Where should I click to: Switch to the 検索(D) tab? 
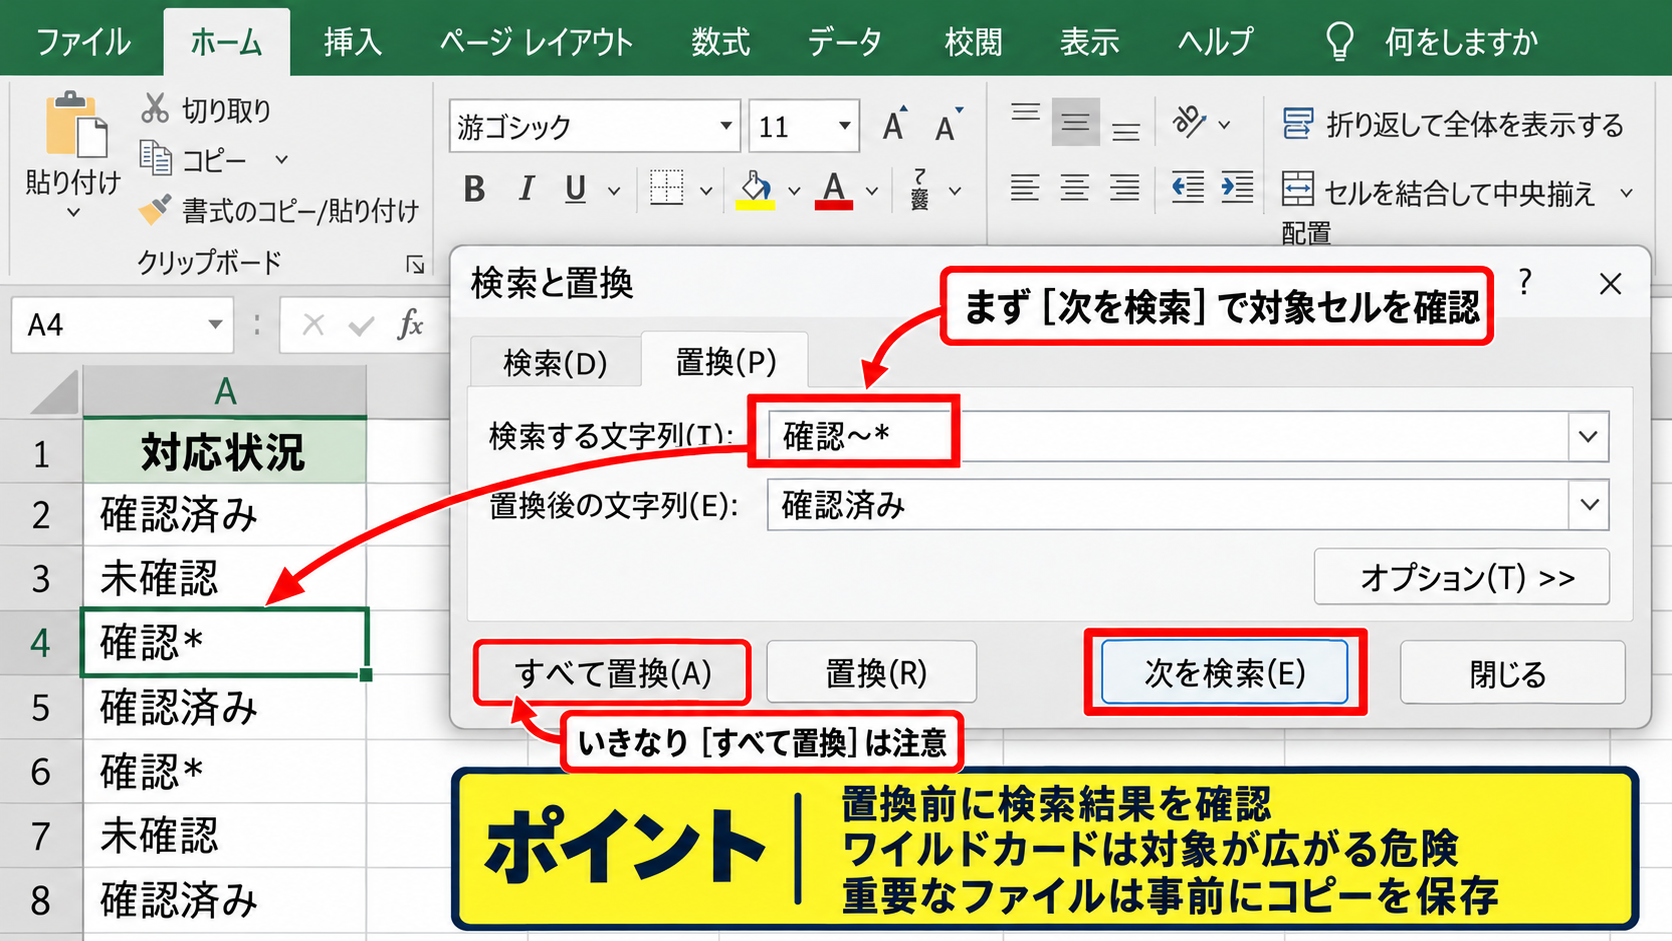(555, 363)
